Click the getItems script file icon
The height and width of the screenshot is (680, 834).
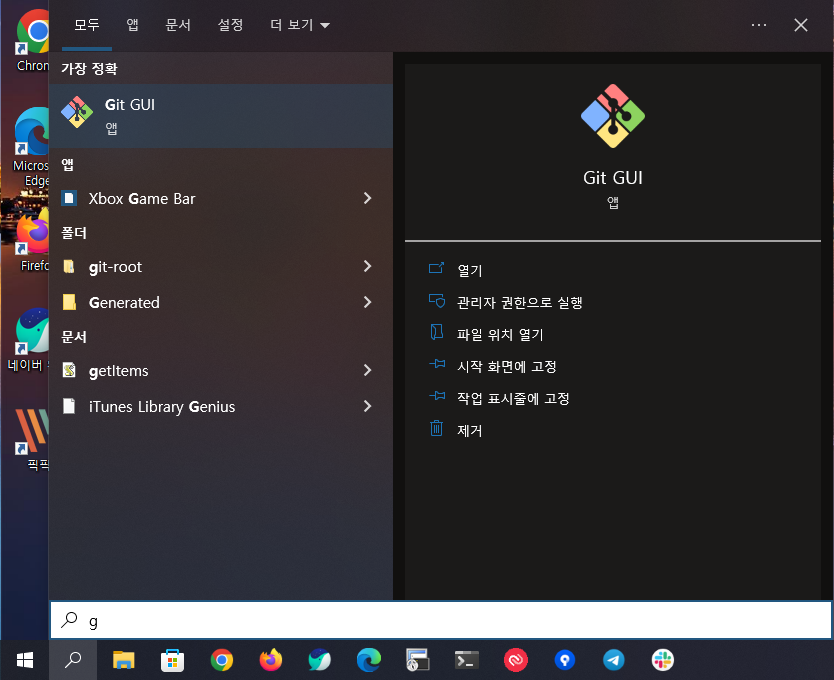[x=69, y=370]
